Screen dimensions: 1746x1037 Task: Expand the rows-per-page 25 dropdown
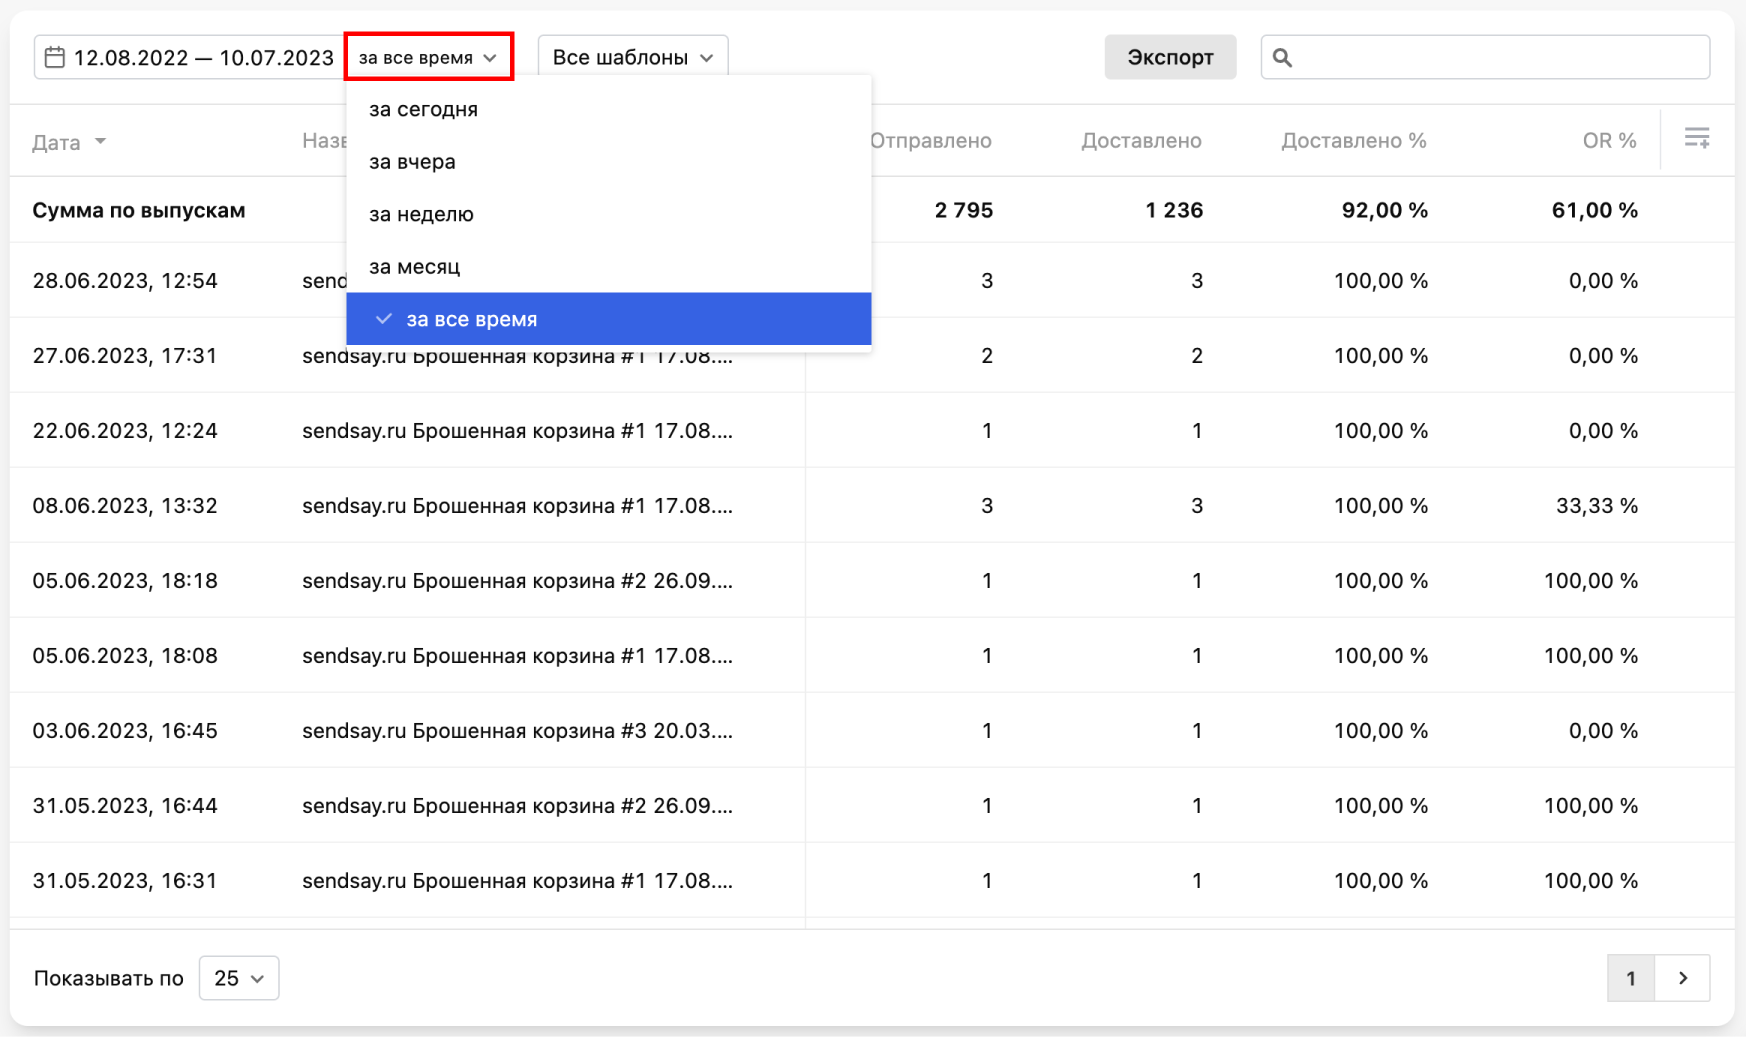click(239, 978)
